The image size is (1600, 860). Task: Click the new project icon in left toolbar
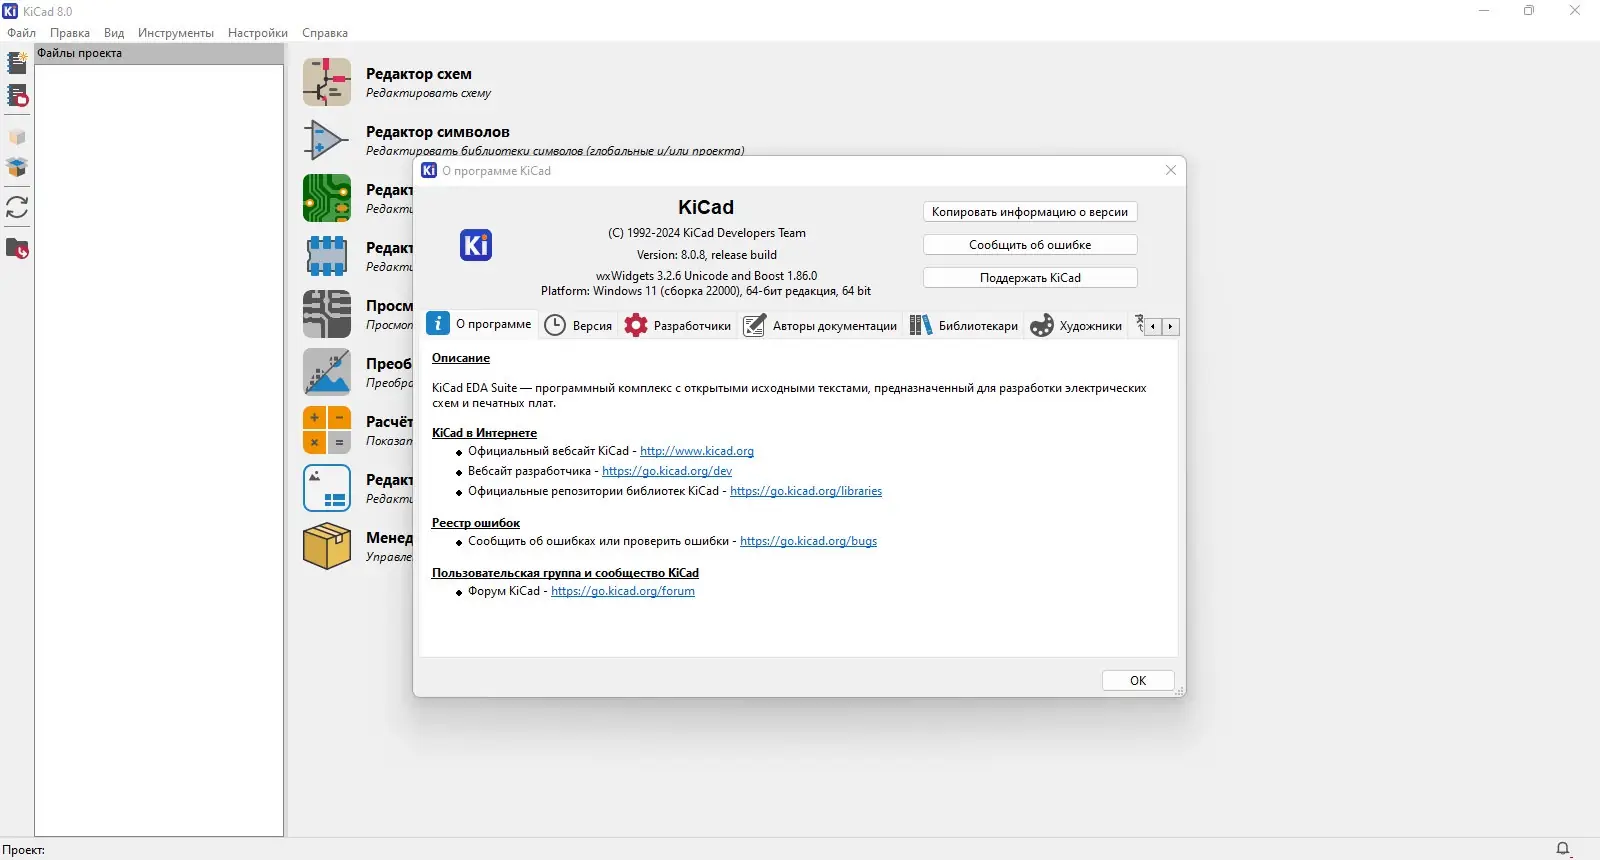17,63
